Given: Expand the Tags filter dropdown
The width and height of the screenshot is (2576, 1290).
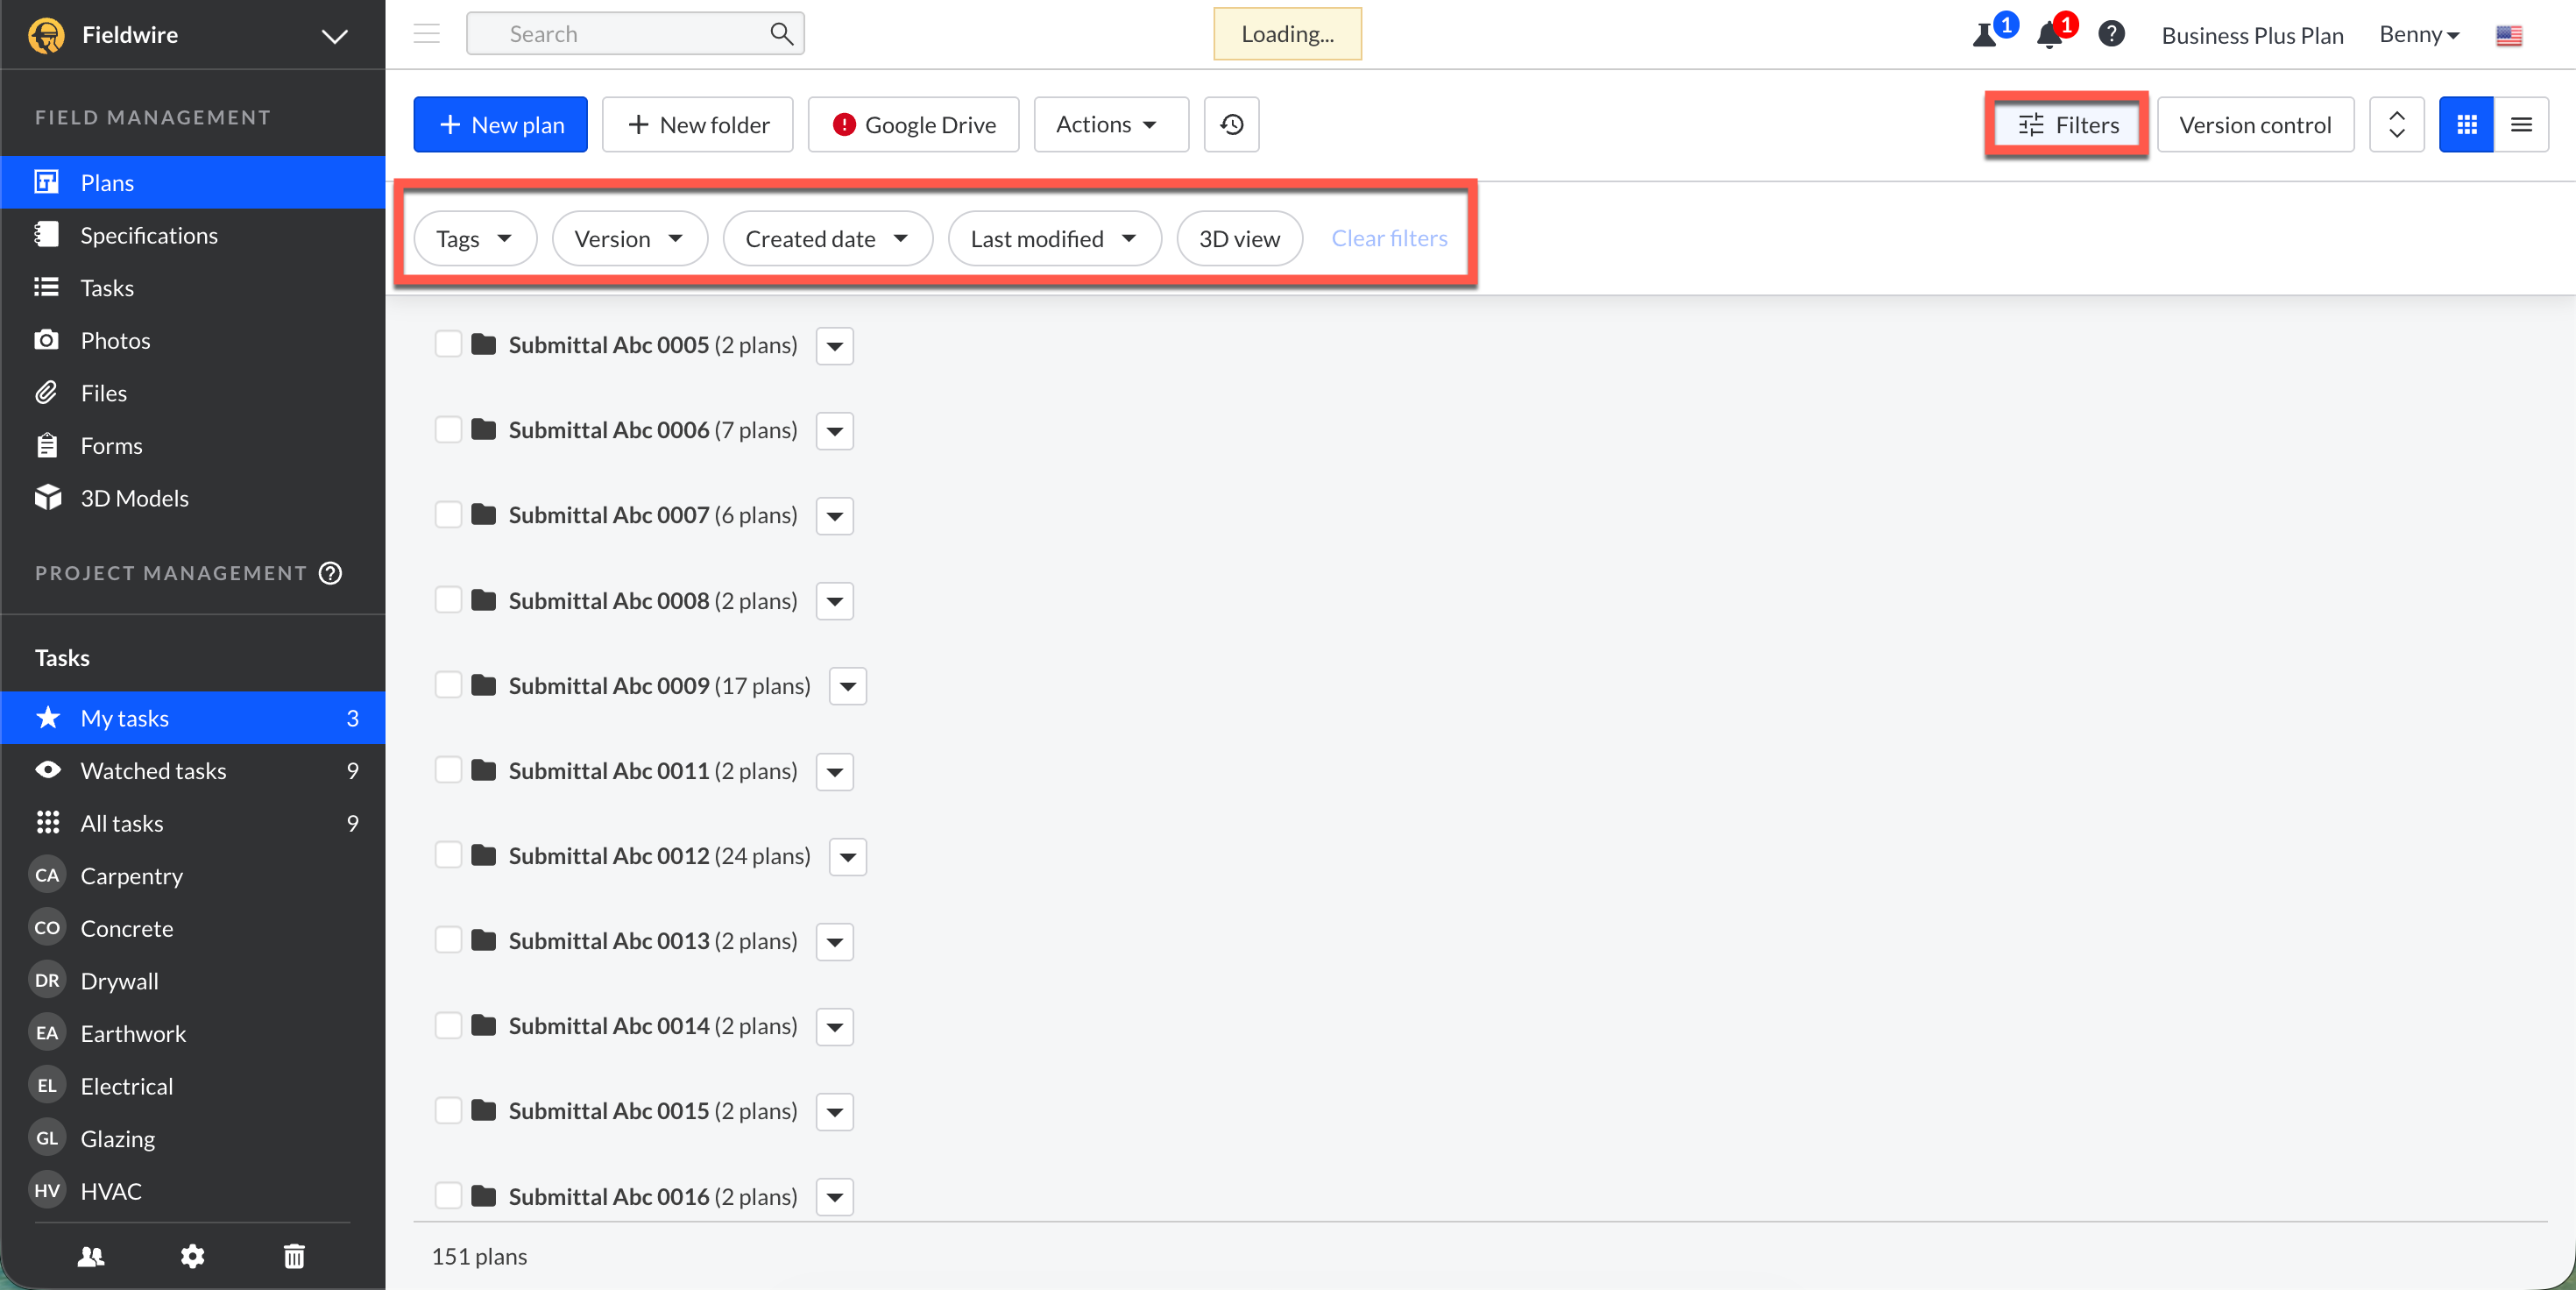Looking at the screenshot, I should pos(475,239).
